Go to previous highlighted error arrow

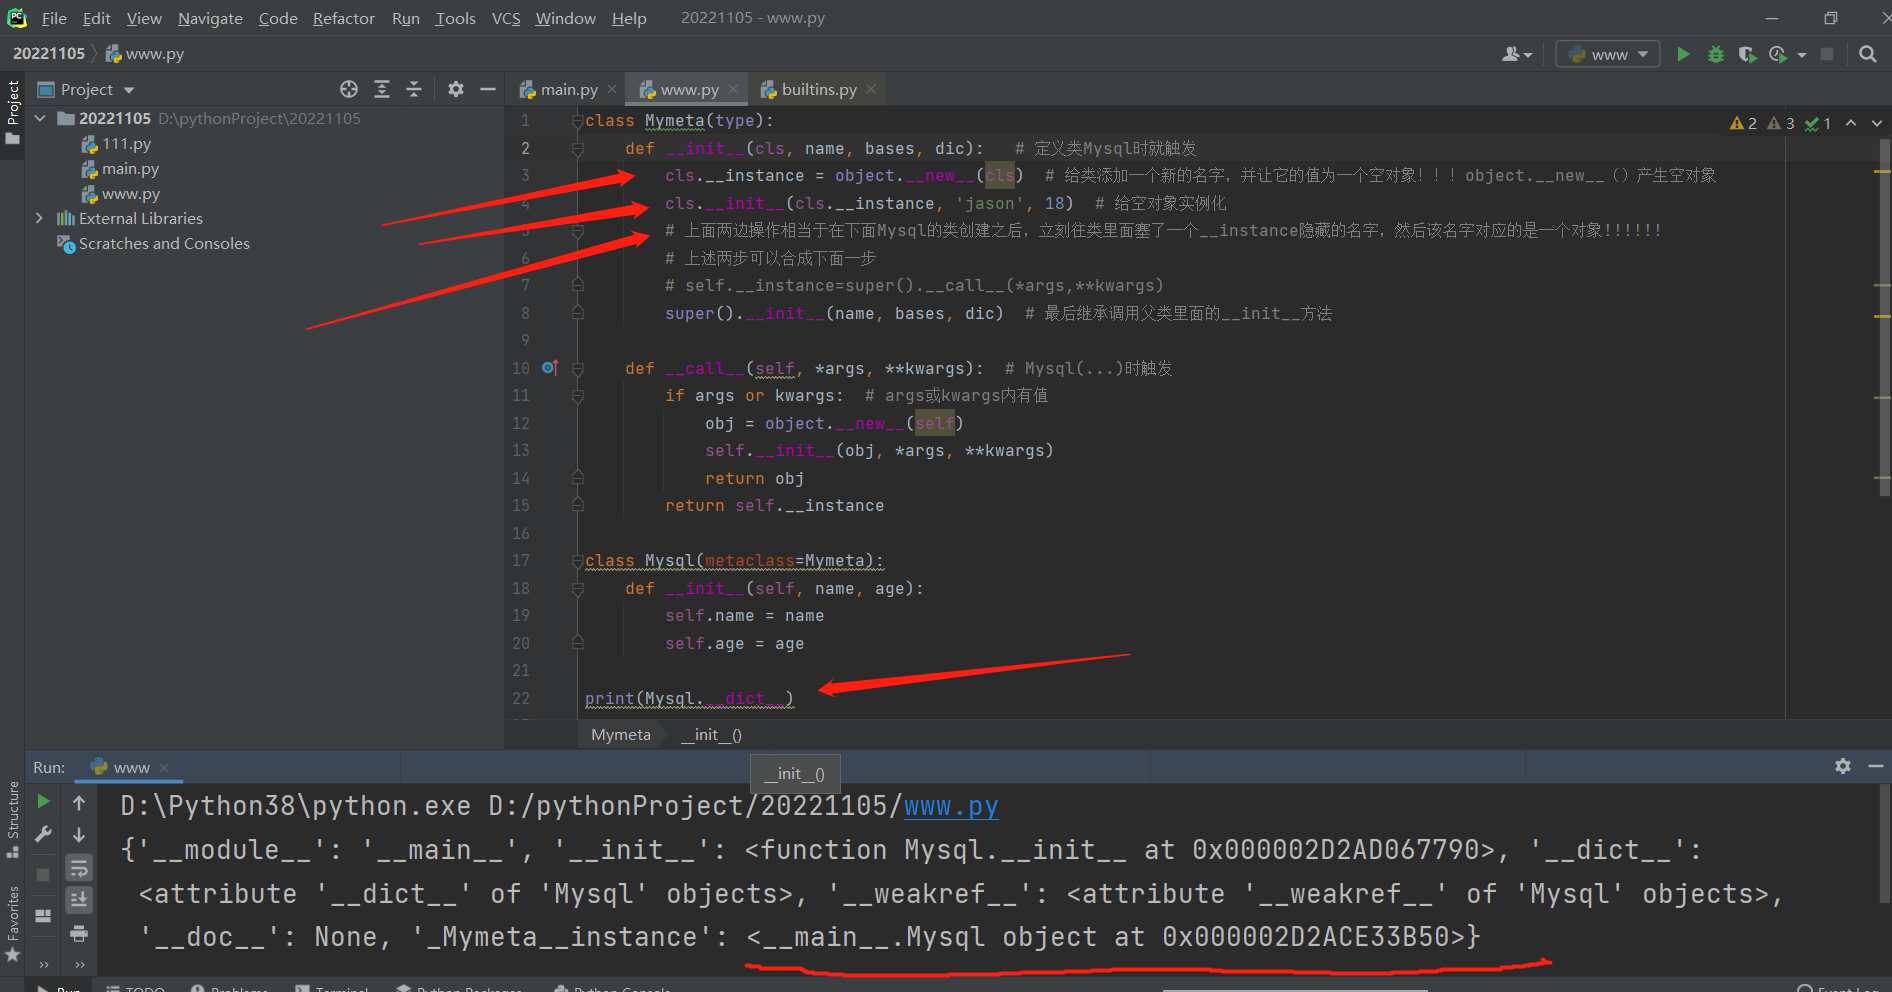coord(1851,123)
